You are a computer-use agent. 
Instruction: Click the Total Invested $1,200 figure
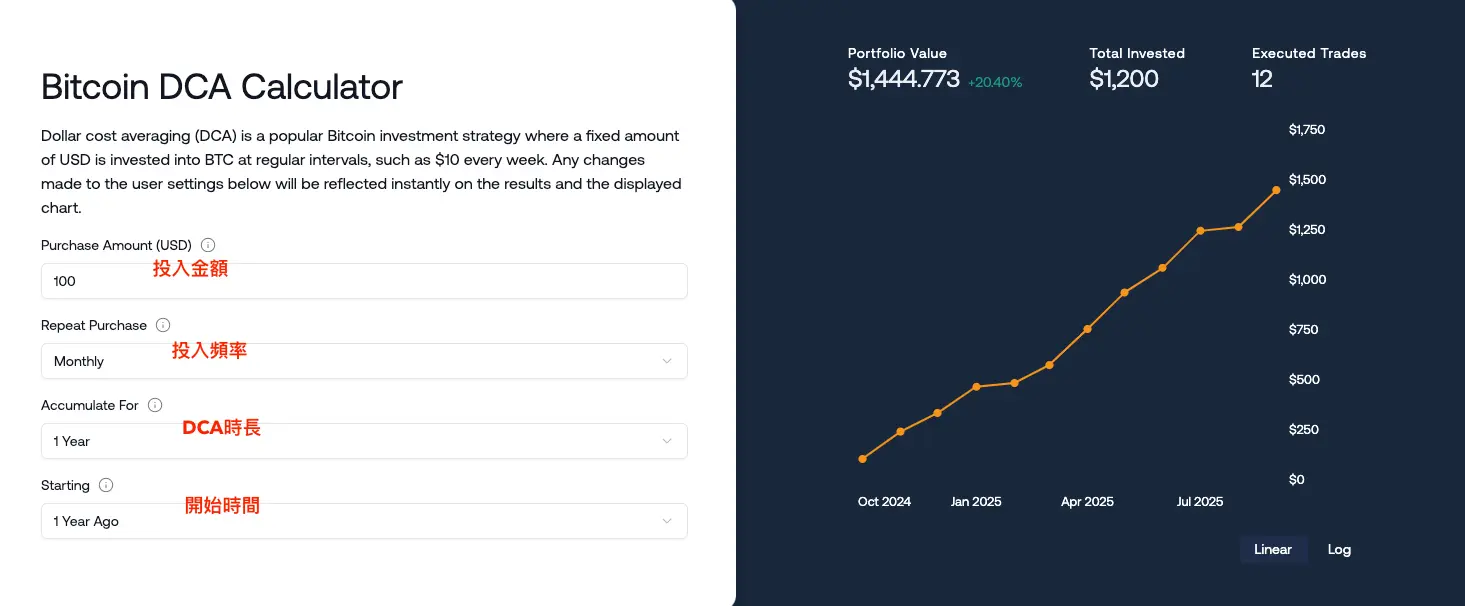click(x=1124, y=80)
